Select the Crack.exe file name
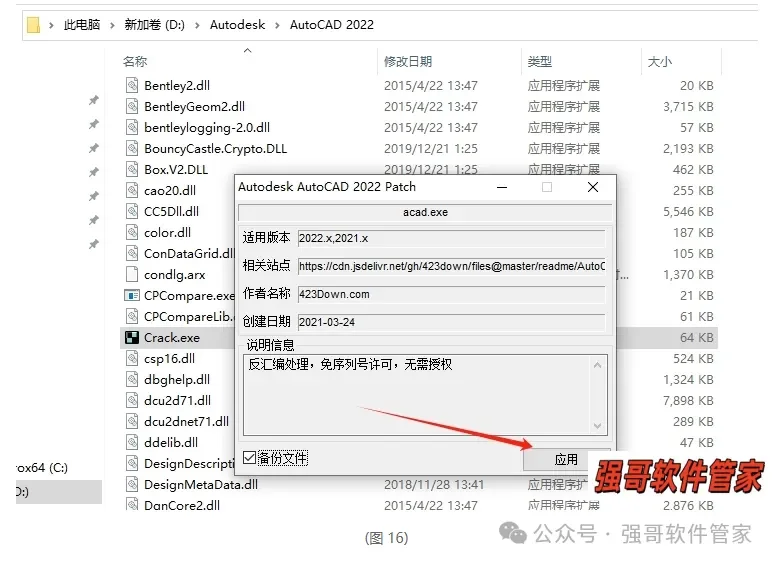This screenshot has height=564, width=776. tap(172, 337)
